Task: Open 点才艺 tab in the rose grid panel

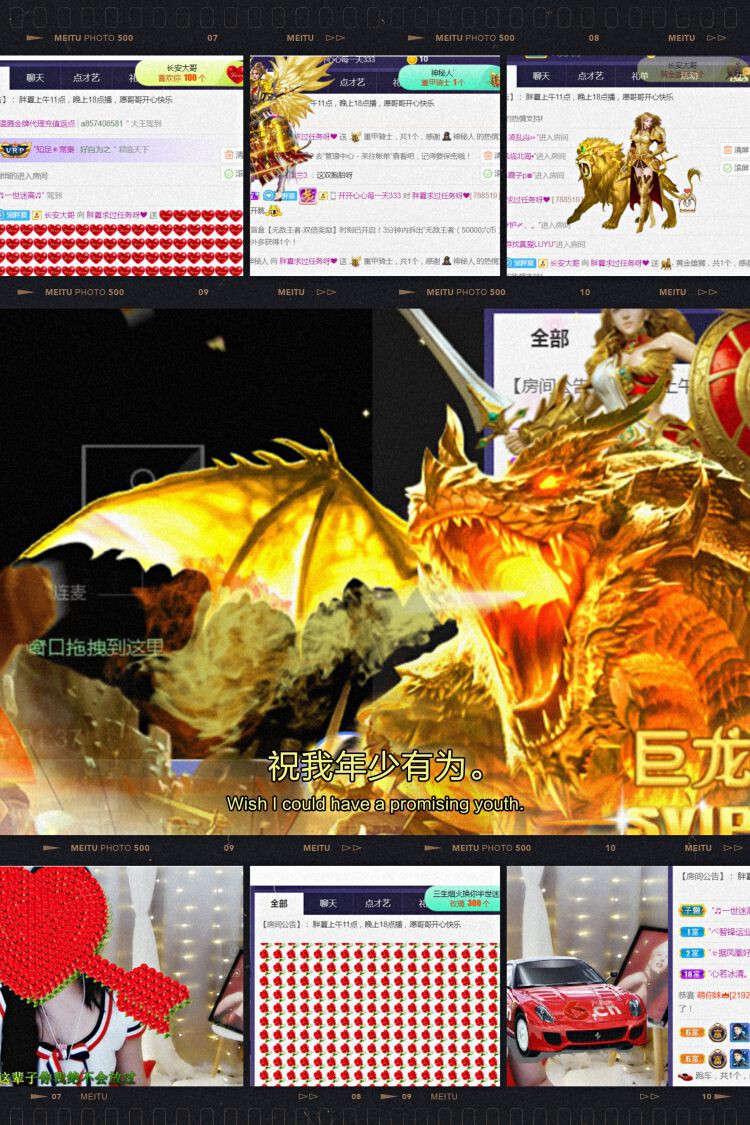Action: (x=378, y=903)
